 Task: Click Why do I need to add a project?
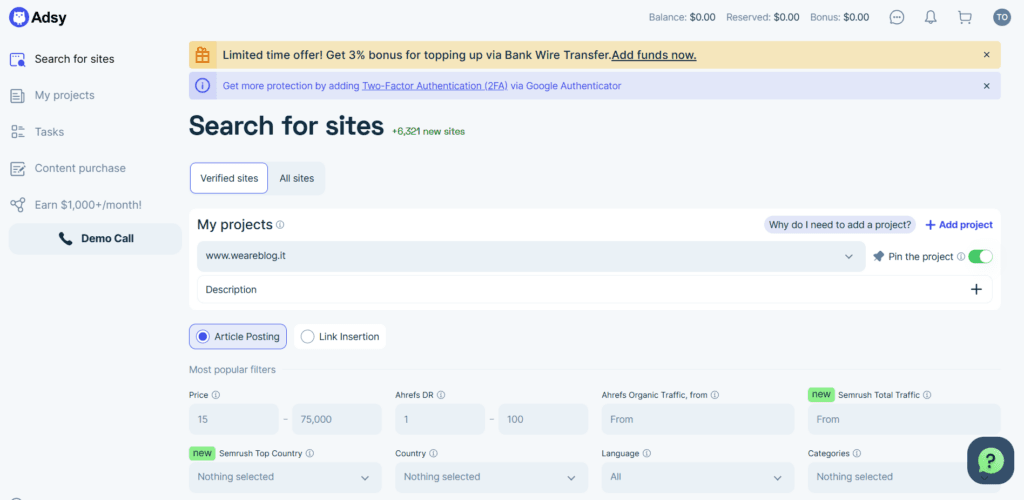tap(840, 225)
